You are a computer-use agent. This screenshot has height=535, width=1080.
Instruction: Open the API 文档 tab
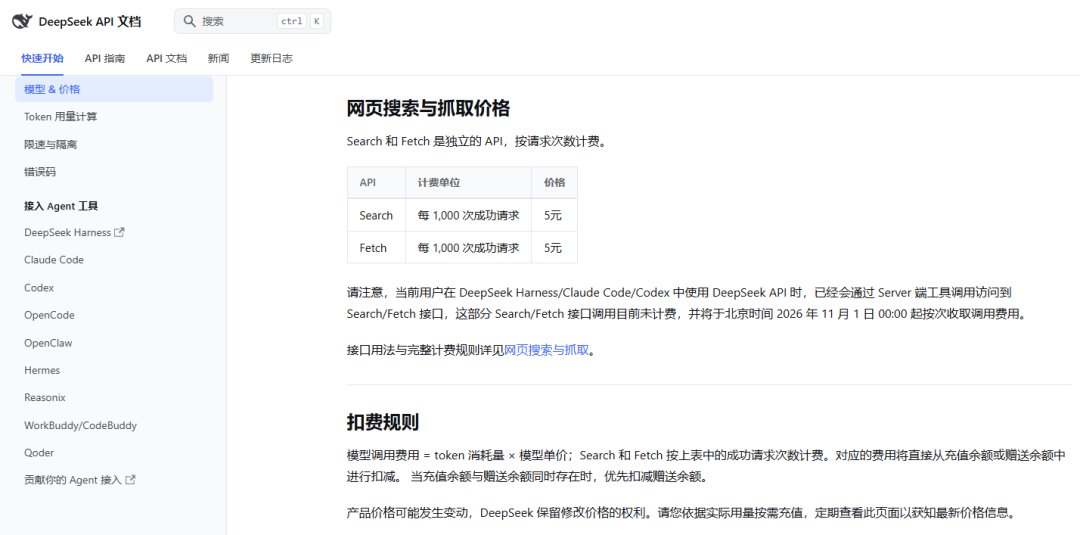click(x=166, y=59)
